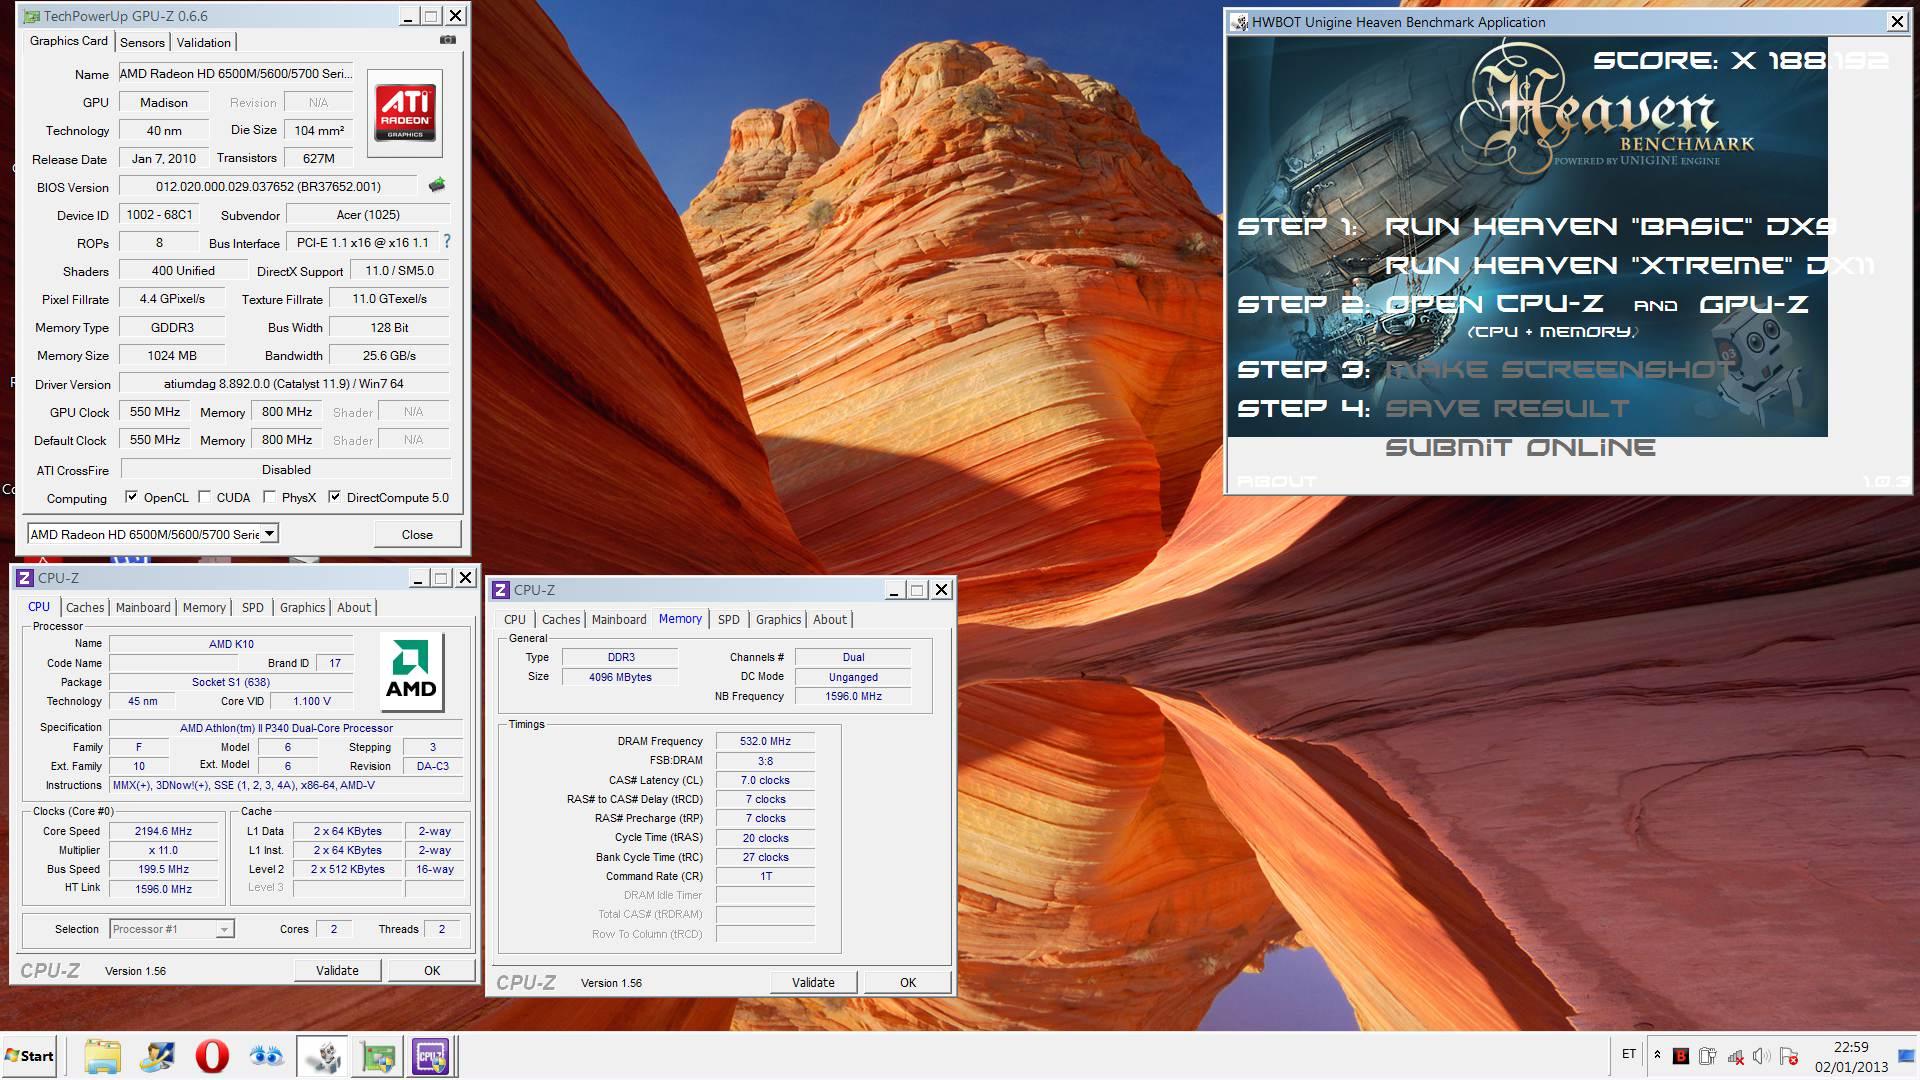Click the GPU Name field value
1920x1080 pixels.
tap(236, 73)
